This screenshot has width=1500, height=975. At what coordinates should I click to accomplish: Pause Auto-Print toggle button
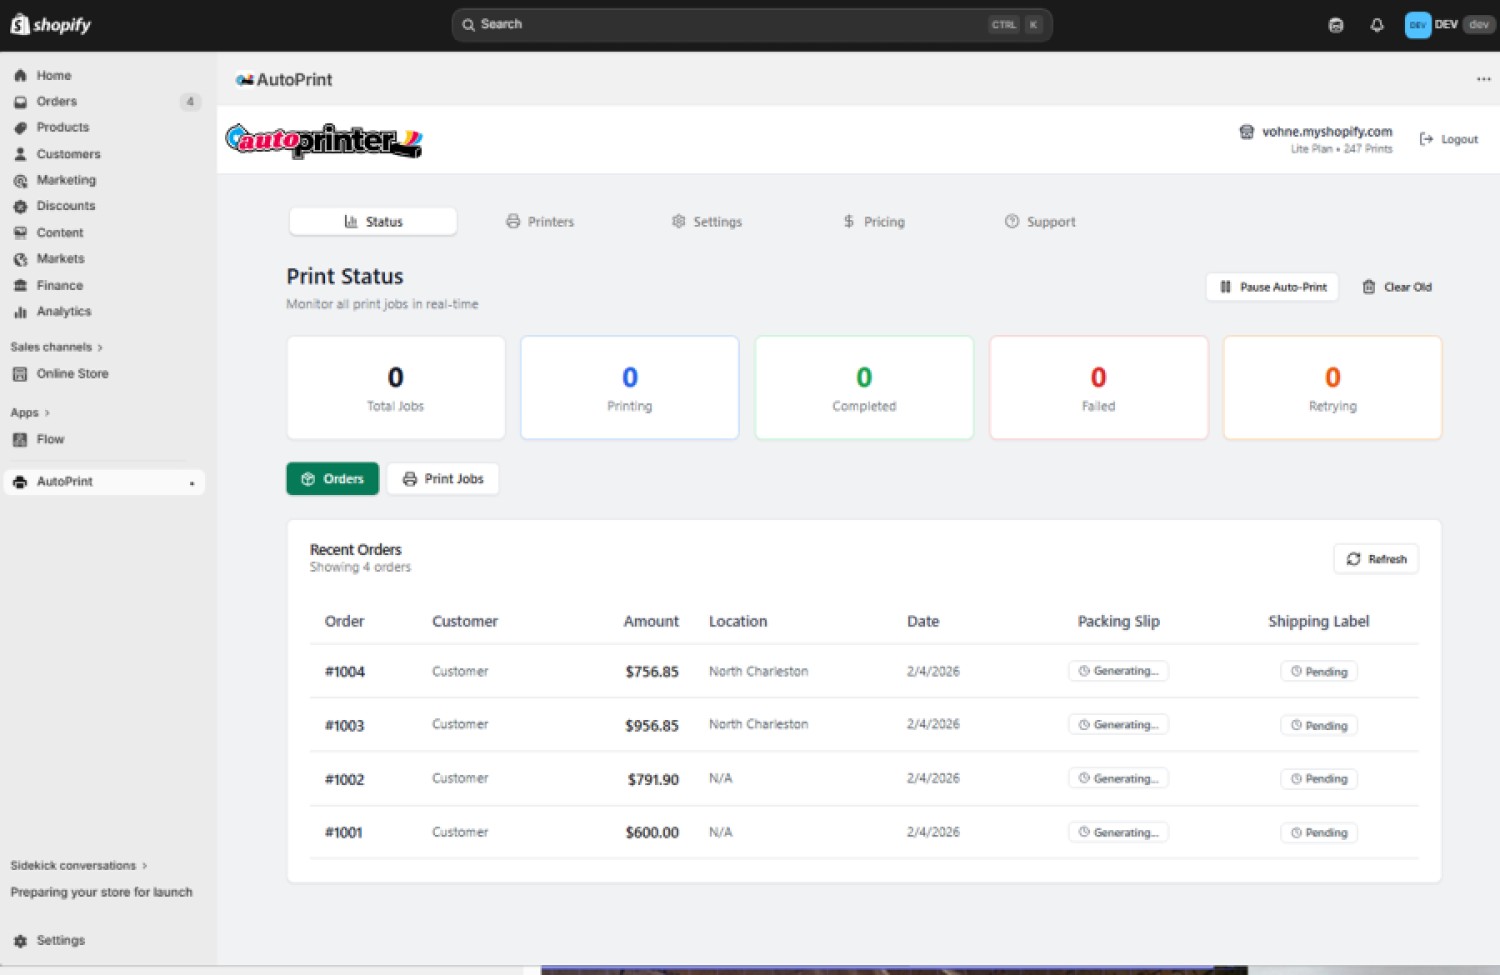tap(1272, 287)
